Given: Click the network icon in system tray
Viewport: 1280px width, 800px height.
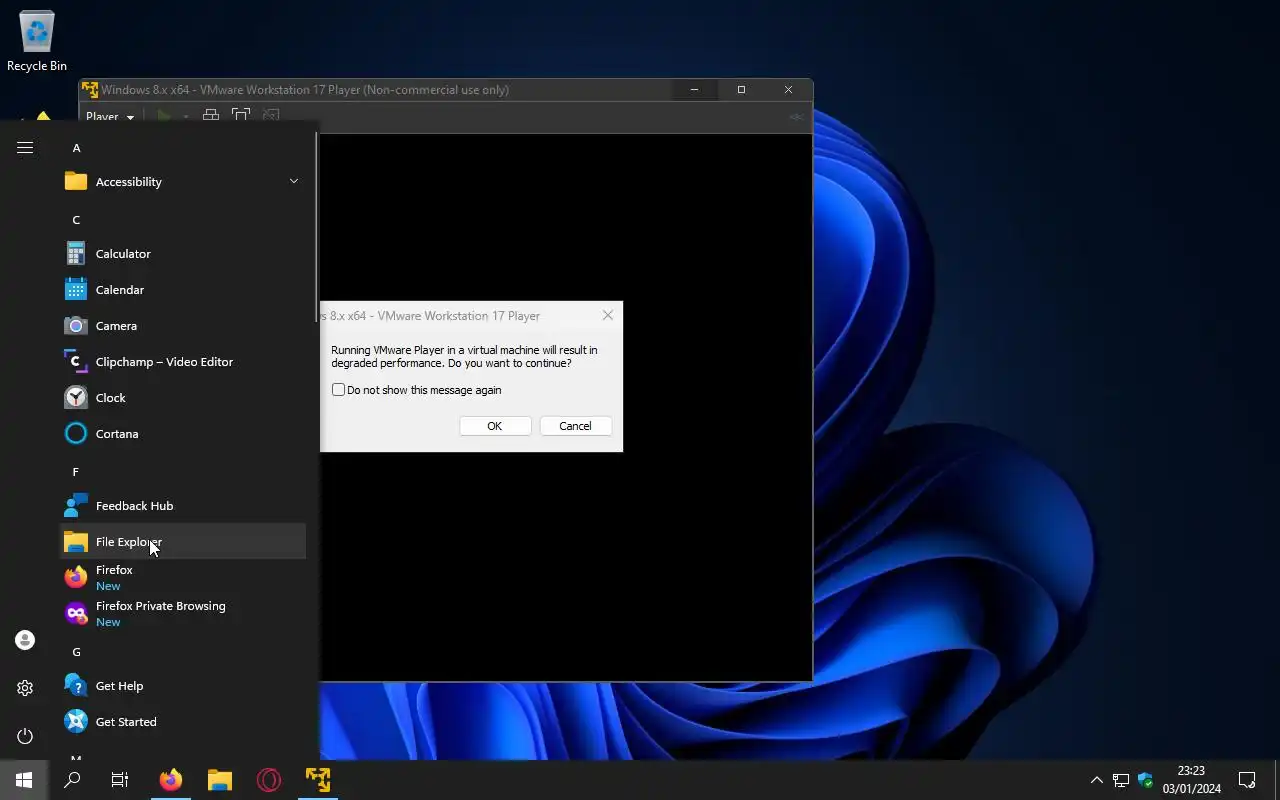Looking at the screenshot, I should tap(1121, 780).
